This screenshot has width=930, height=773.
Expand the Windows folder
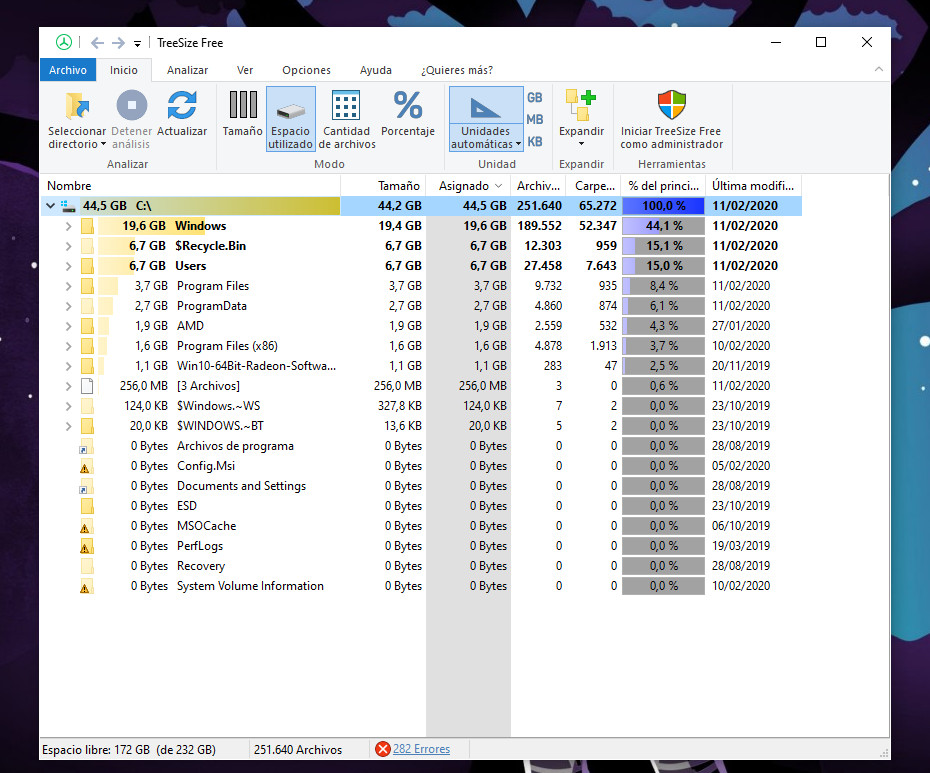click(x=68, y=226)
